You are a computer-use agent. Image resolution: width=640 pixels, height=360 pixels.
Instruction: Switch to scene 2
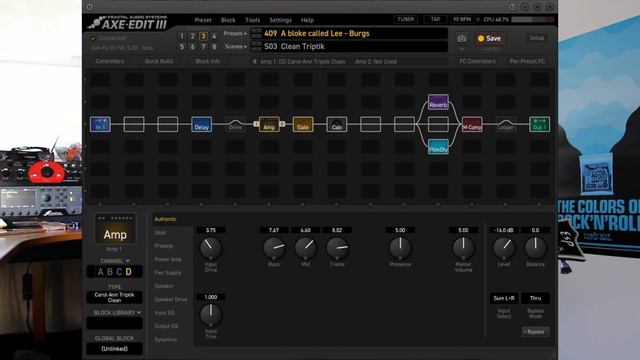point(193,36)
